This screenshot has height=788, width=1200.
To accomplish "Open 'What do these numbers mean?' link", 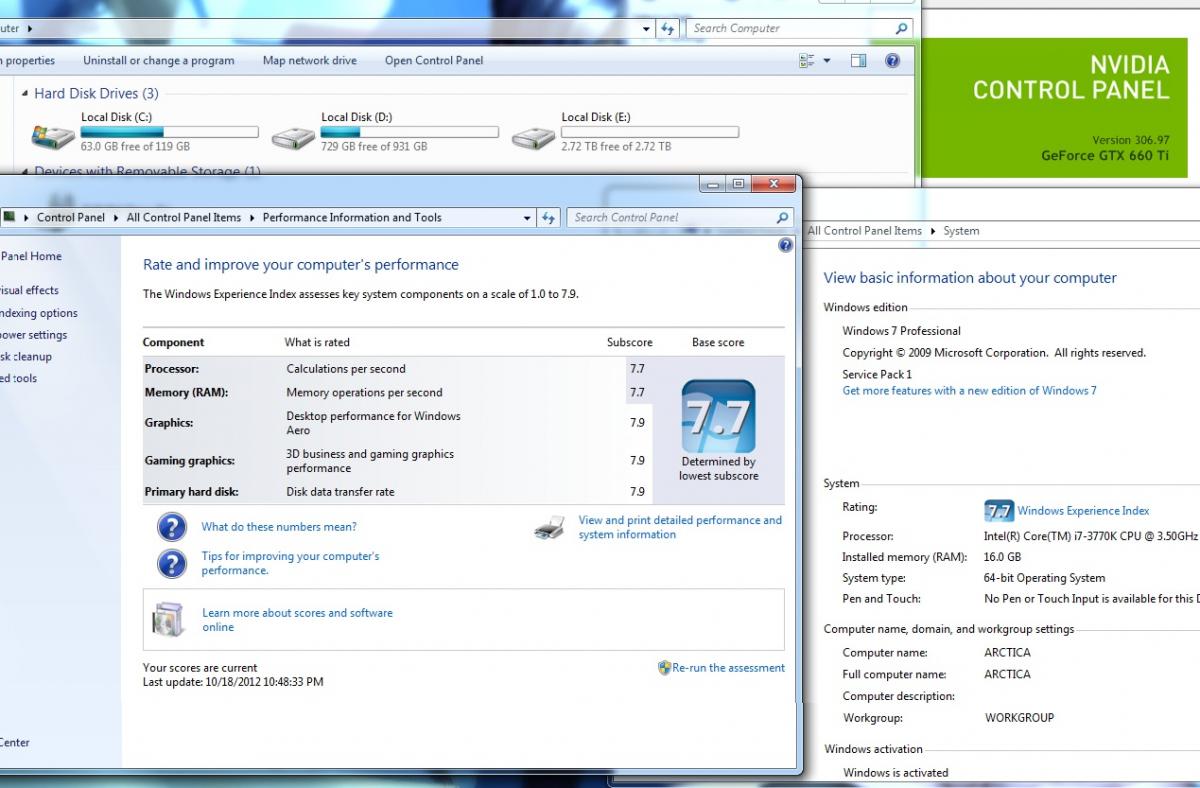I will (x=279, y=527).
